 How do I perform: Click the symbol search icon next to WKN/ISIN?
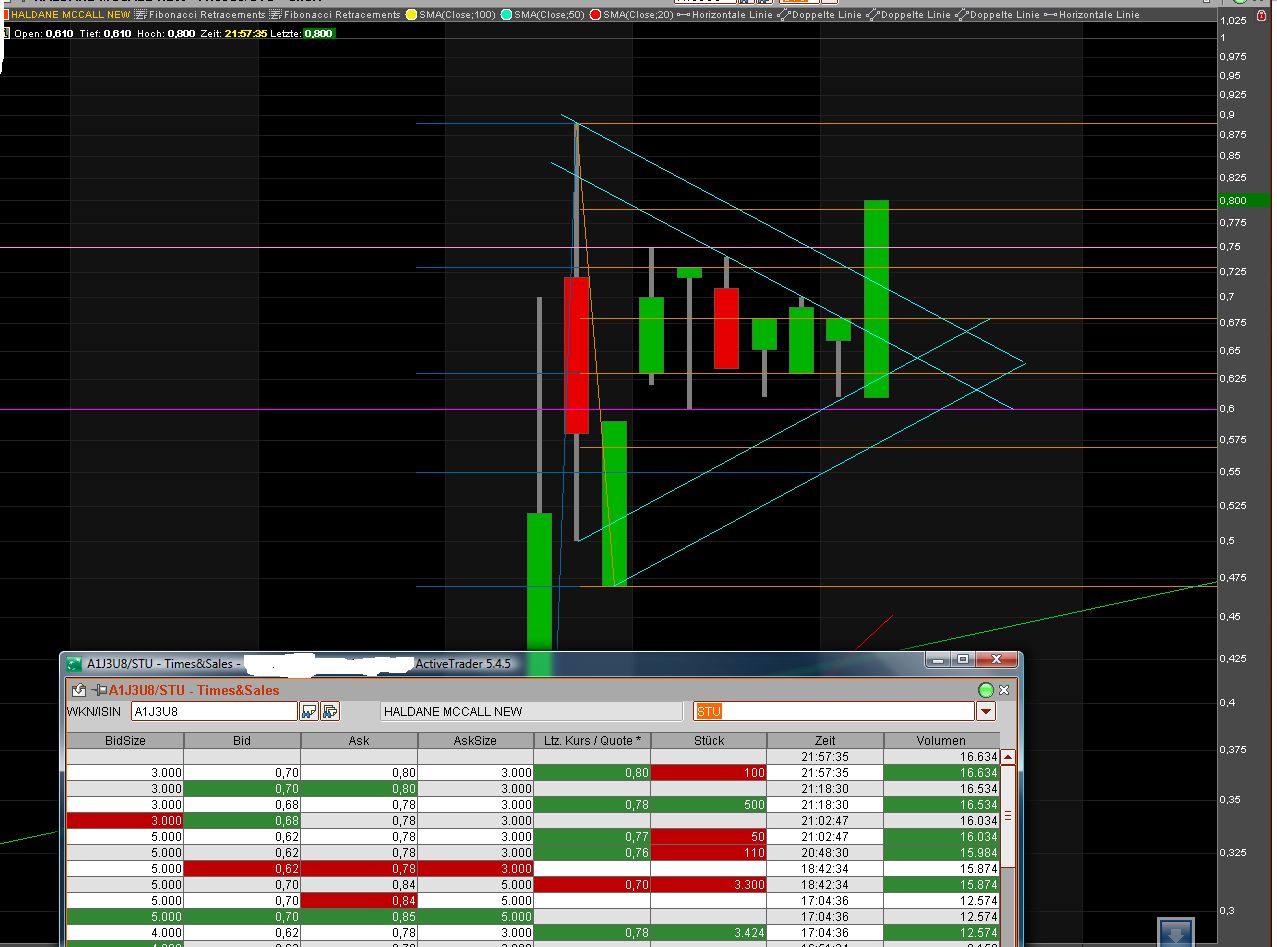(308, 711)
